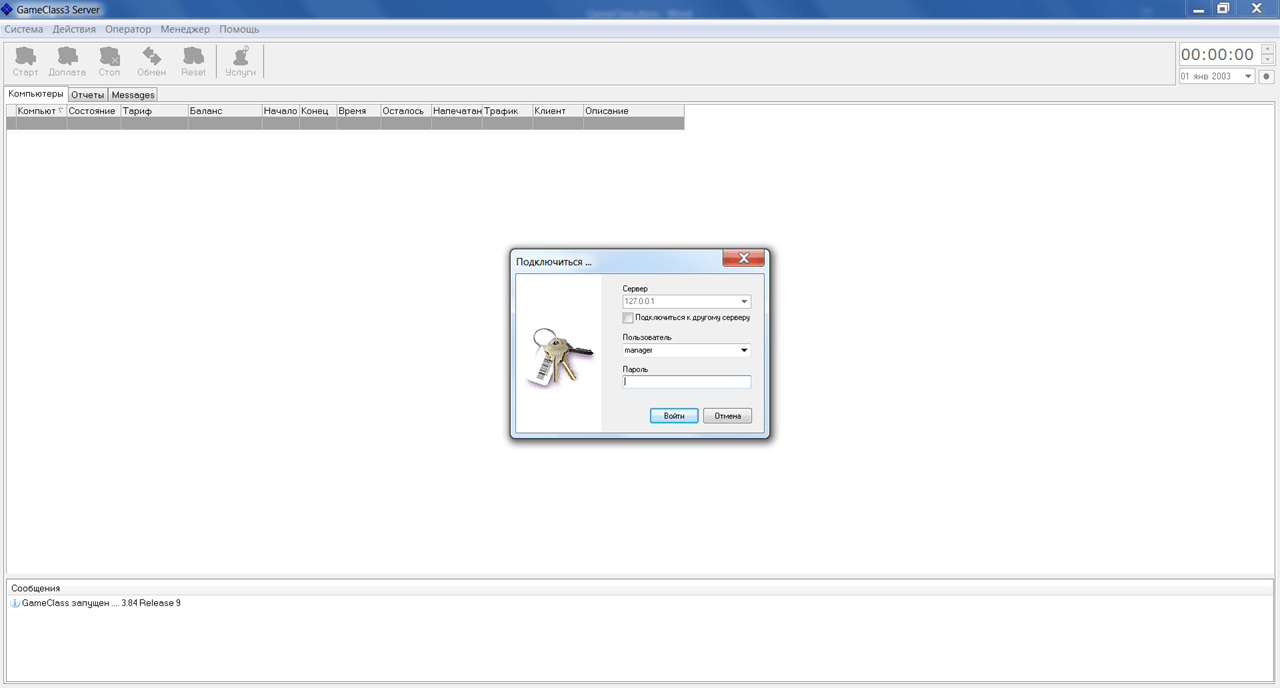Viewport: 1280px width, 688px height.
Task: Open the Помощь menu
Action: tap(239, 29)
